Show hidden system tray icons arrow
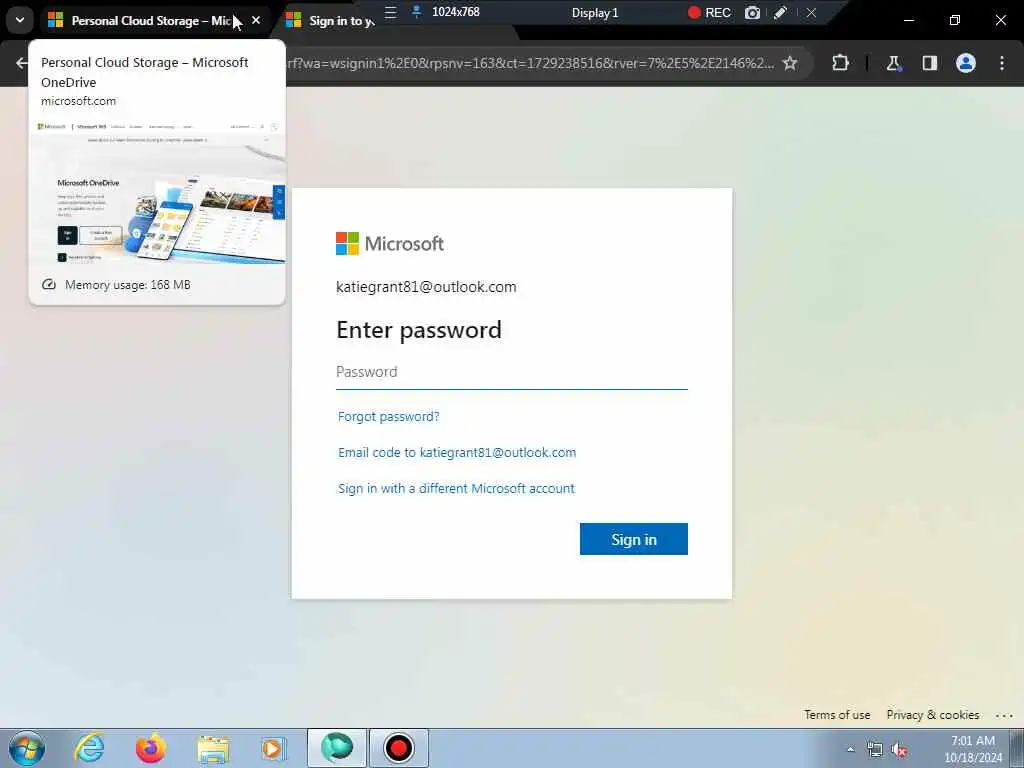 click(x=850, y=749)
